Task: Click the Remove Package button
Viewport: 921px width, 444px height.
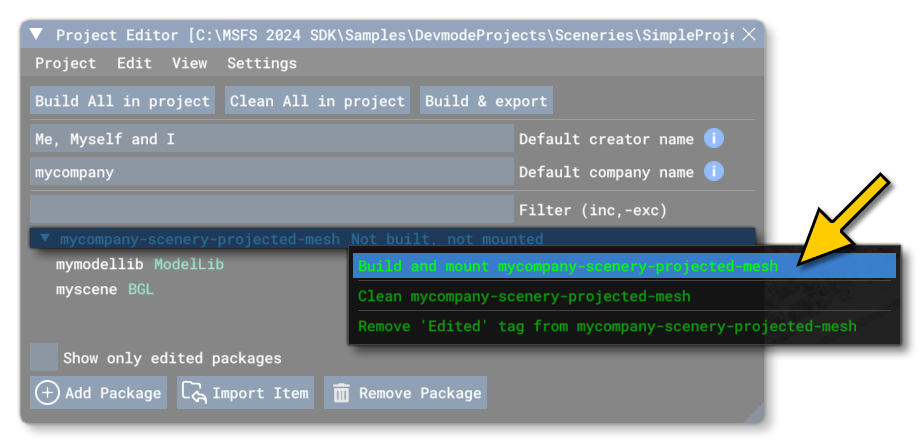Action: (x=405, y=393)
